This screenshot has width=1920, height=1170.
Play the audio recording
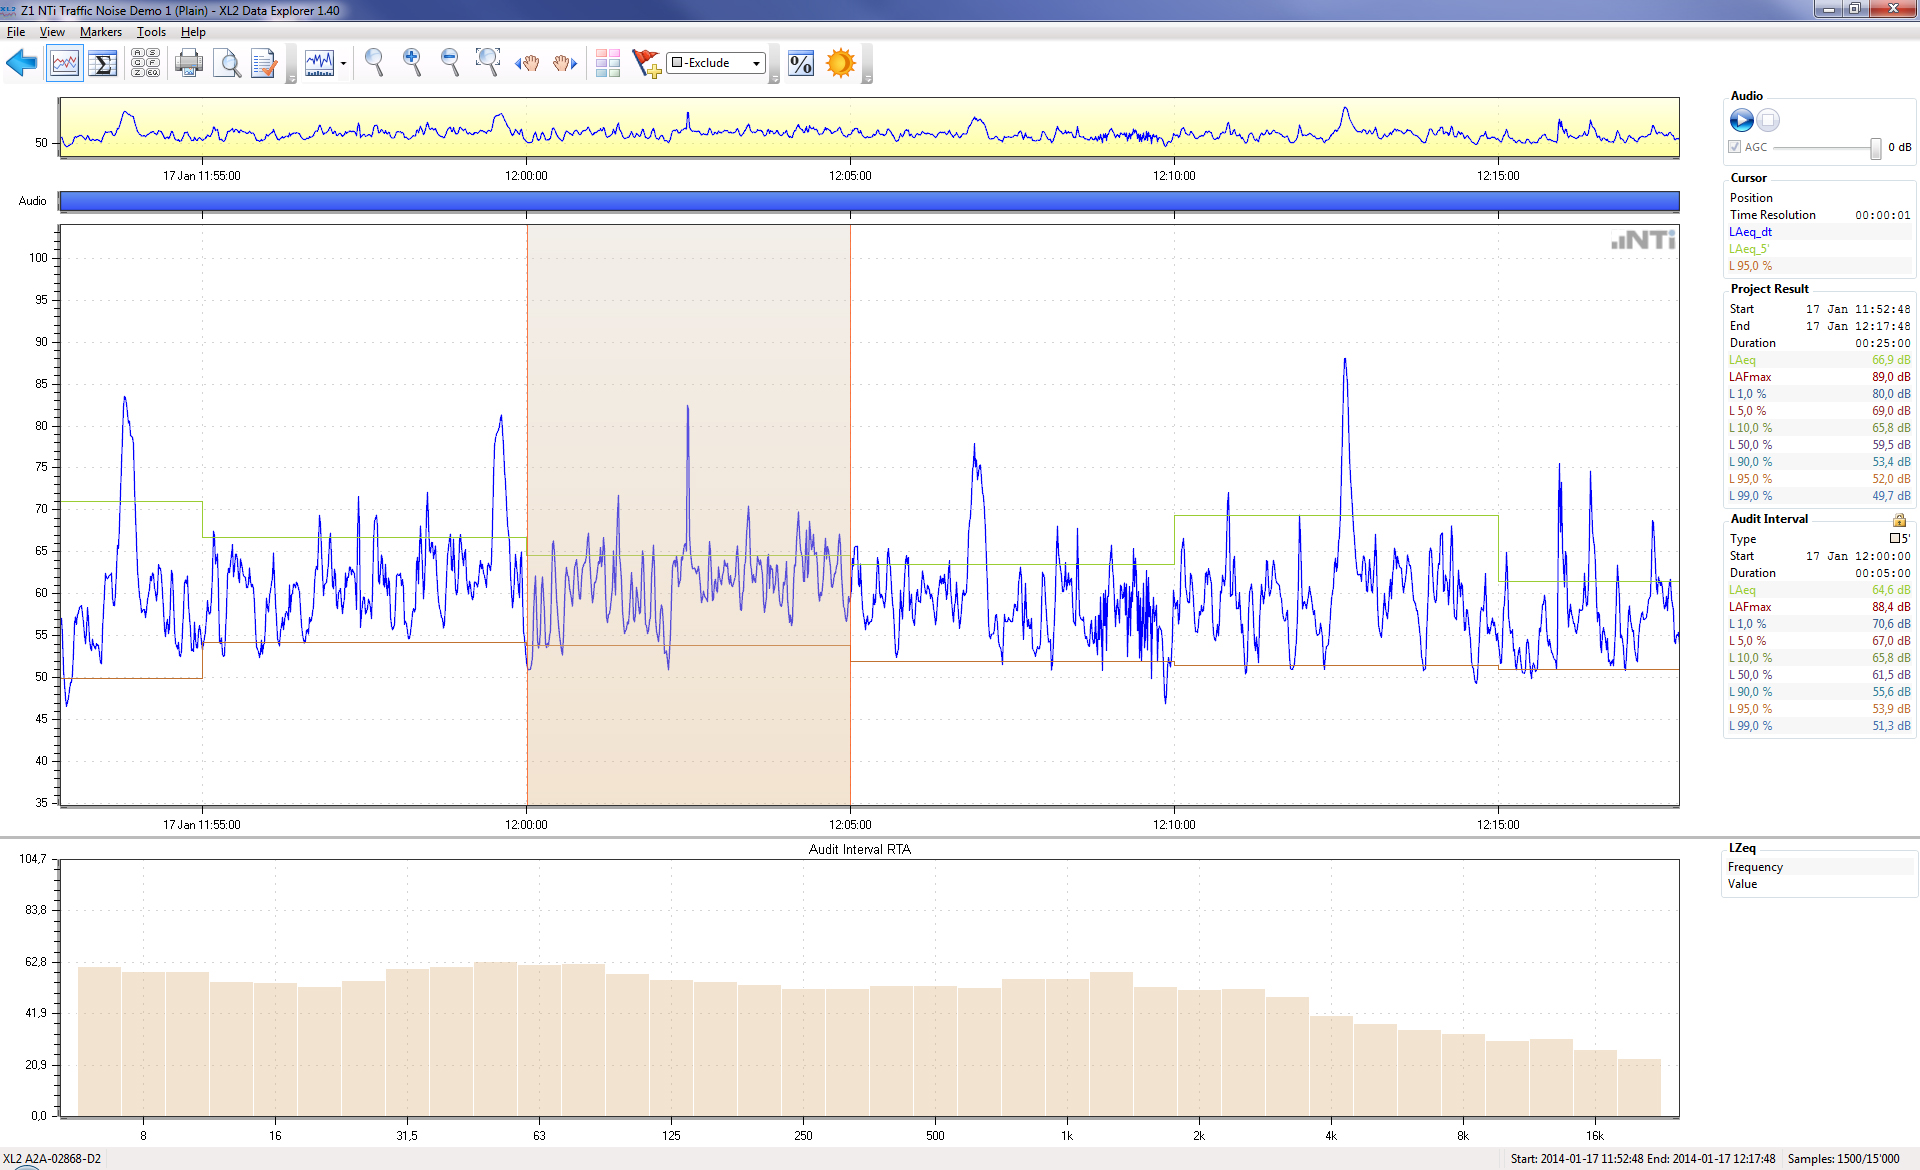point(1741,121)
